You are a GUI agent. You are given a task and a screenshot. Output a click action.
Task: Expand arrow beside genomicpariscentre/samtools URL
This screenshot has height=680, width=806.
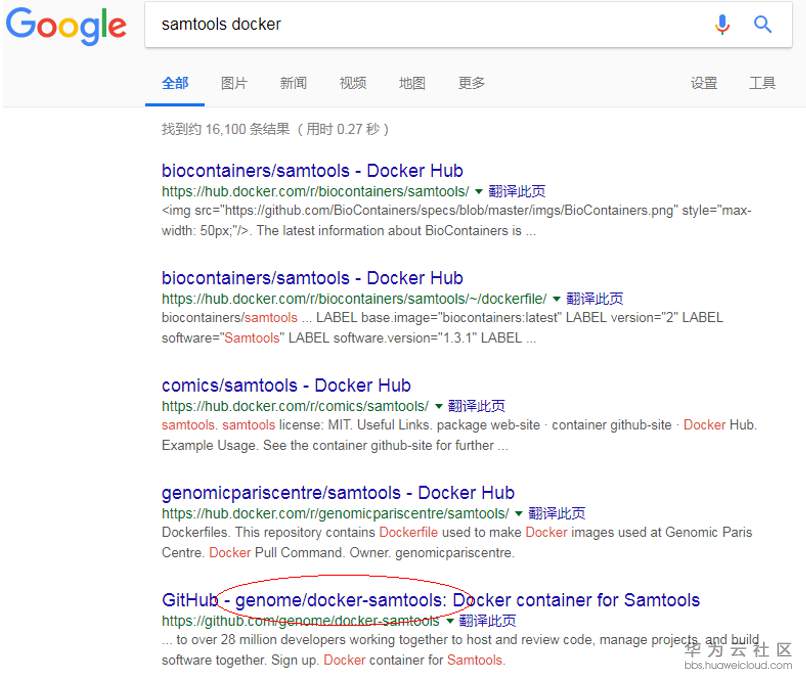(x=519, y=513)
